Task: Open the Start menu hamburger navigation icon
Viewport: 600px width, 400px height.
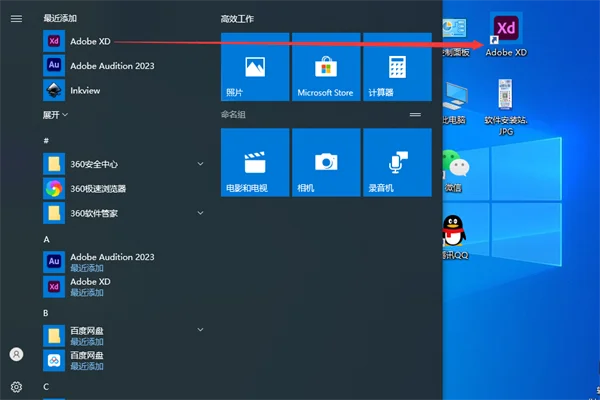Action: [16, 18]
